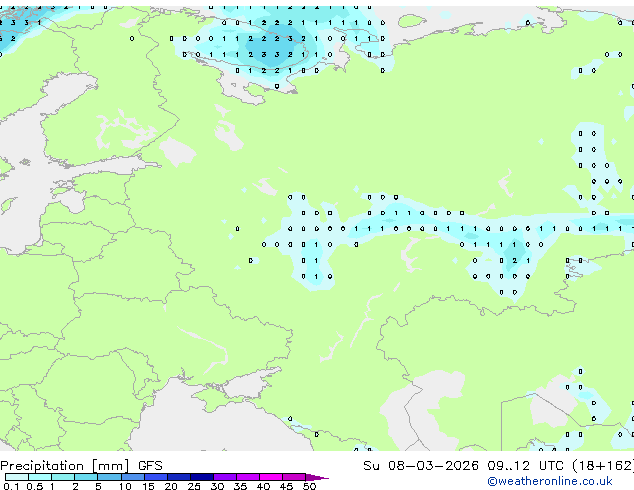Click the "40" legend scale label
634x490 pixels.
263,486
